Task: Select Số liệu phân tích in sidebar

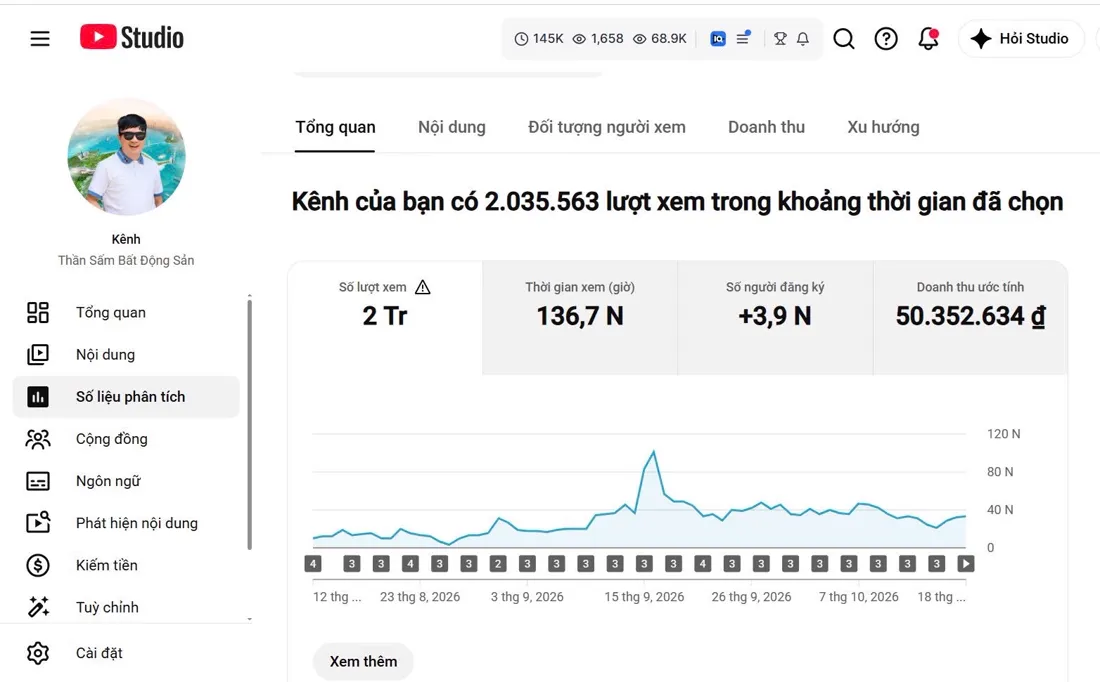Action: tap(126, 396)
